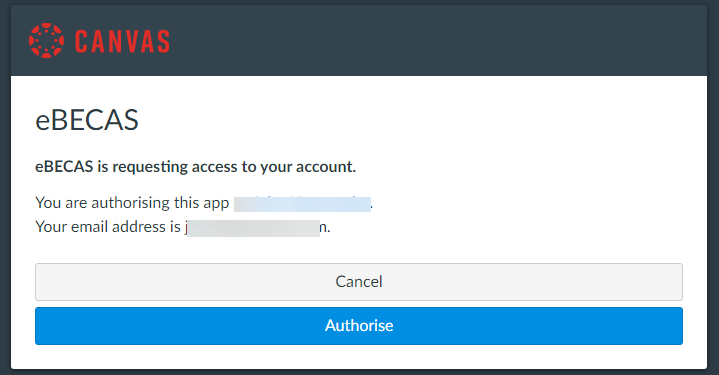
Task: Click the Canvas circular logo icon
Action: click(x=46, y=40)
